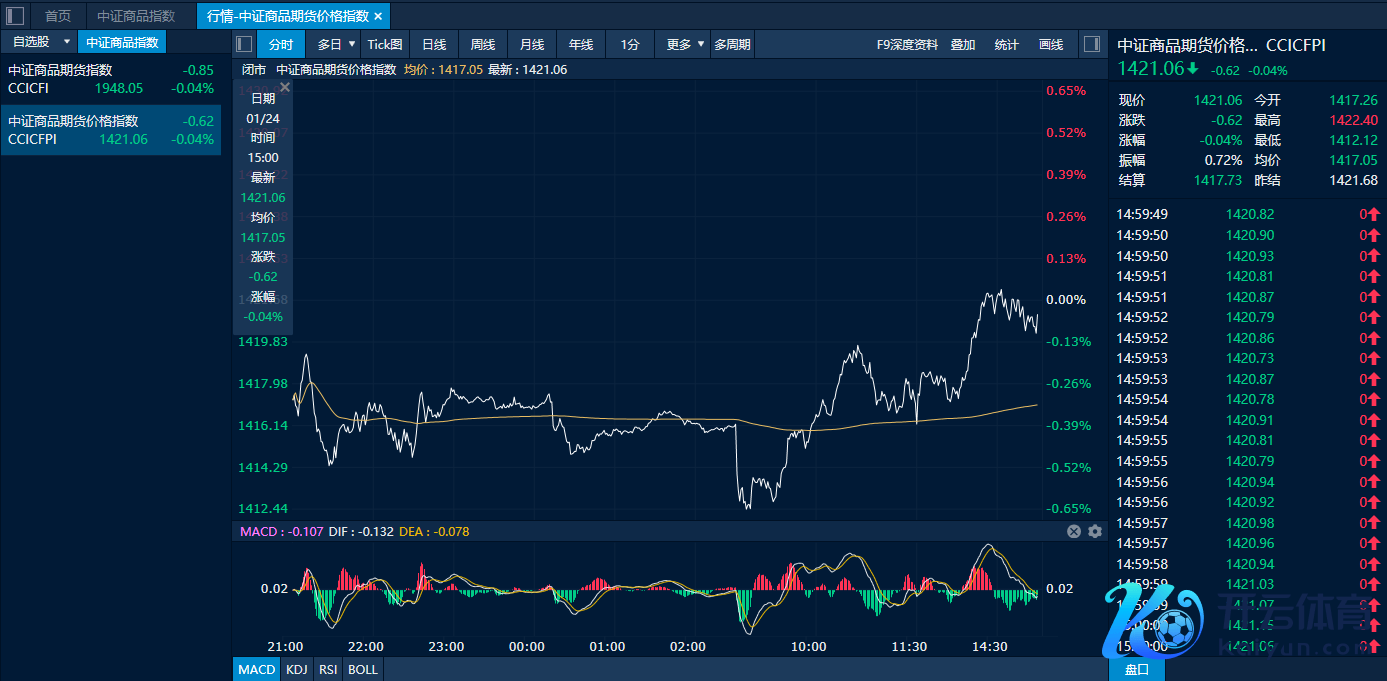Switch indicator to KDJ

297,669
